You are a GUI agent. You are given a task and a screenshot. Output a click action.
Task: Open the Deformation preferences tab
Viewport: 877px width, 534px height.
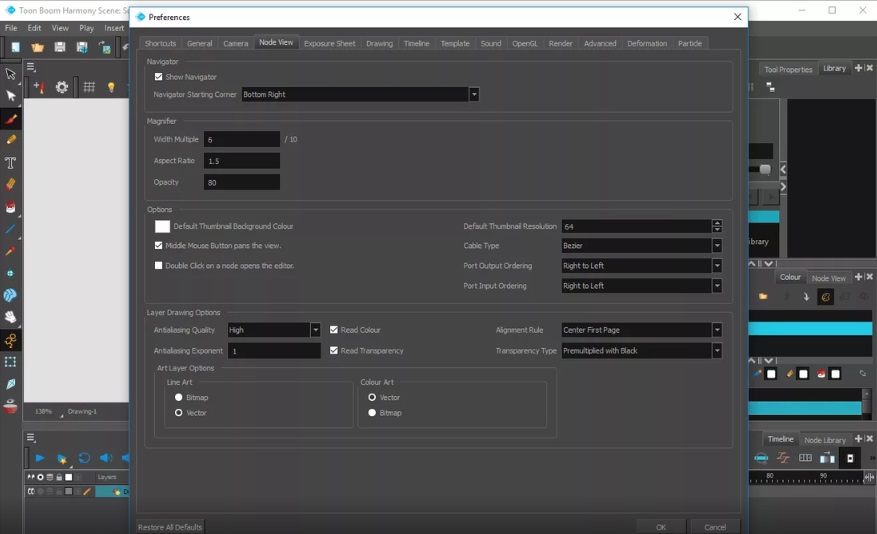click(647, 44)
